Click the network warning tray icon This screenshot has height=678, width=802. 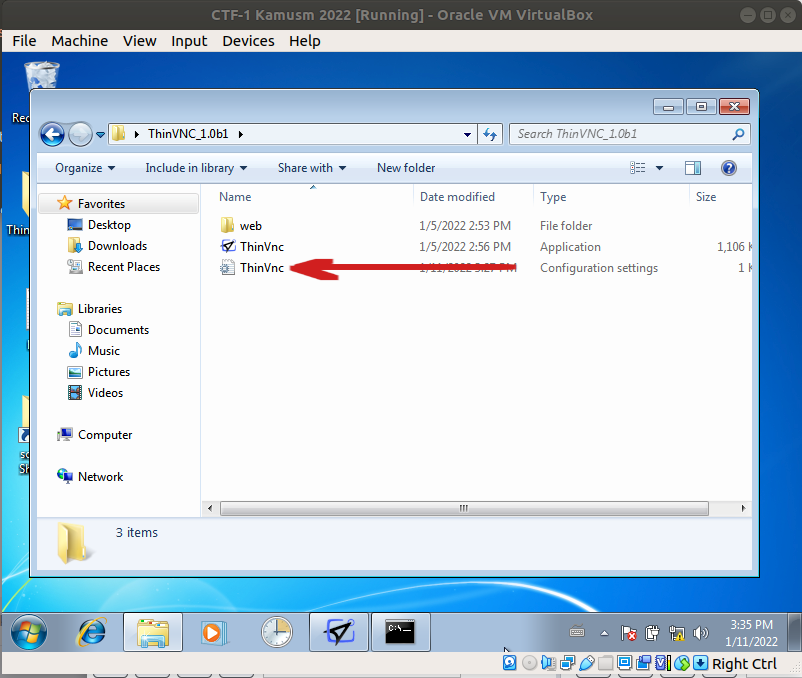[x=677, y=633]
